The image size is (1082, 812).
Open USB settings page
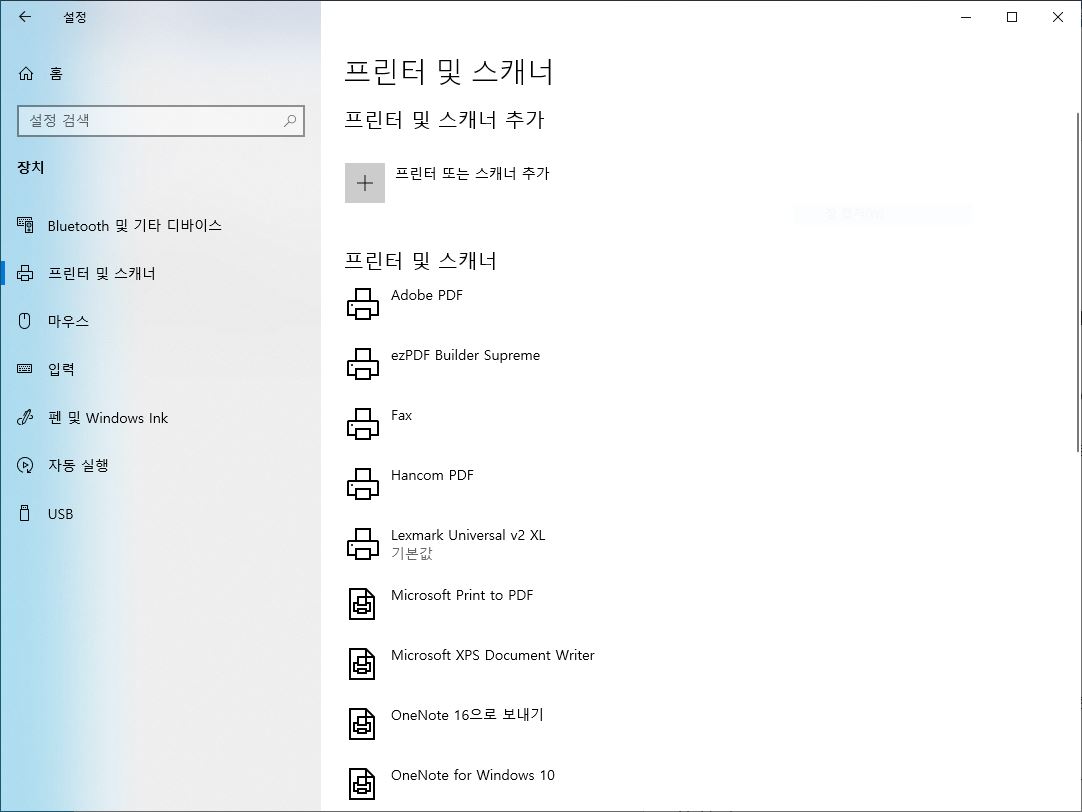[x=61, y=514]
